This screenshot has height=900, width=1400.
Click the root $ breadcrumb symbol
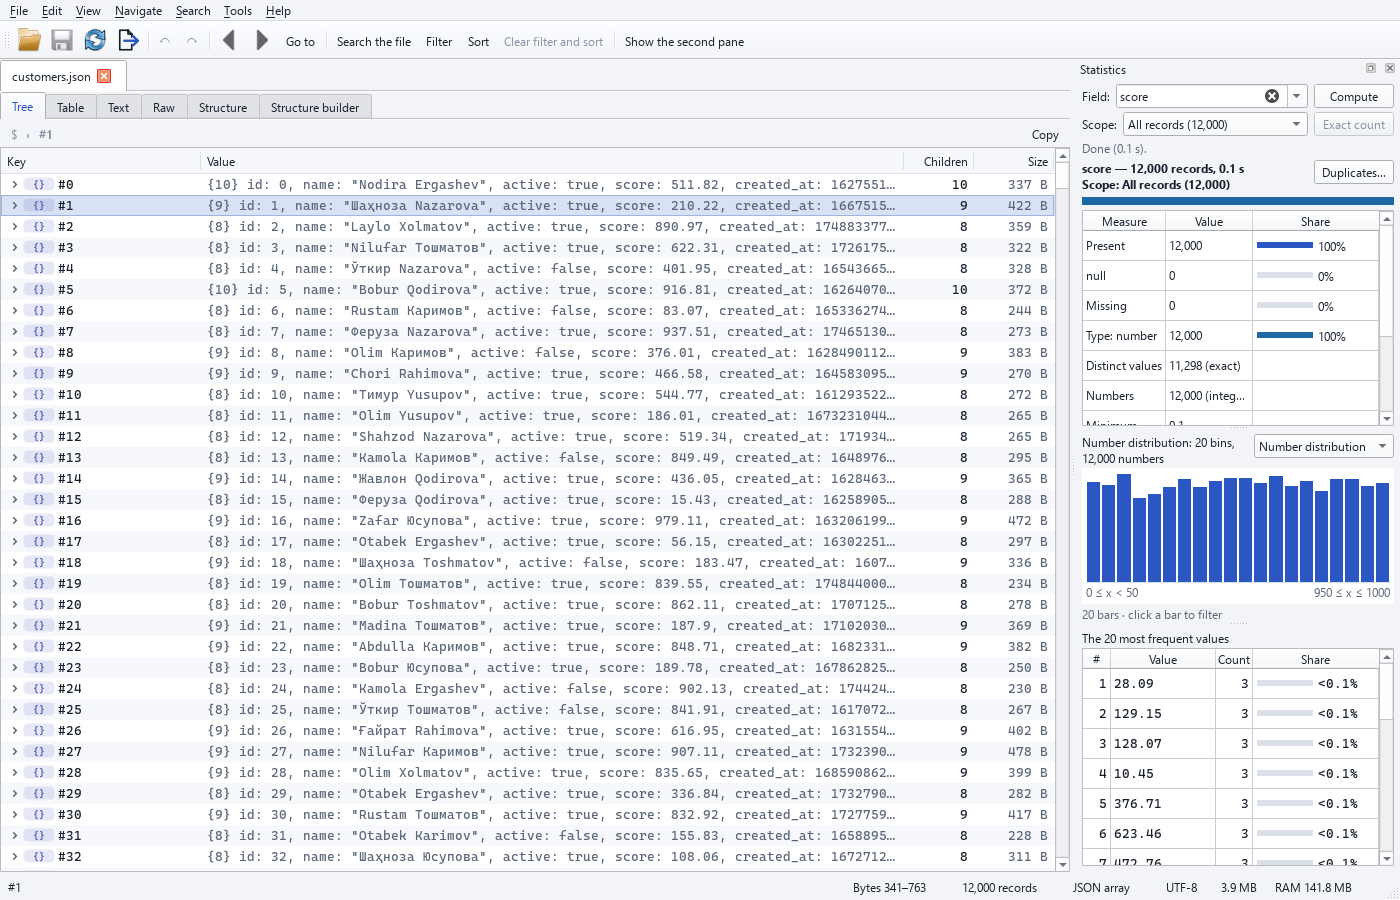pos(14,134)
